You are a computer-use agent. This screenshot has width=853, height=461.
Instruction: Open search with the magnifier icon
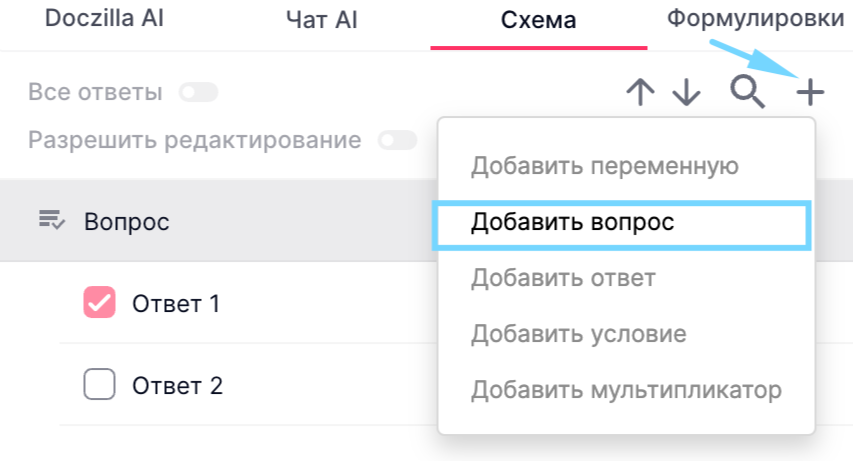pos(748,92)
